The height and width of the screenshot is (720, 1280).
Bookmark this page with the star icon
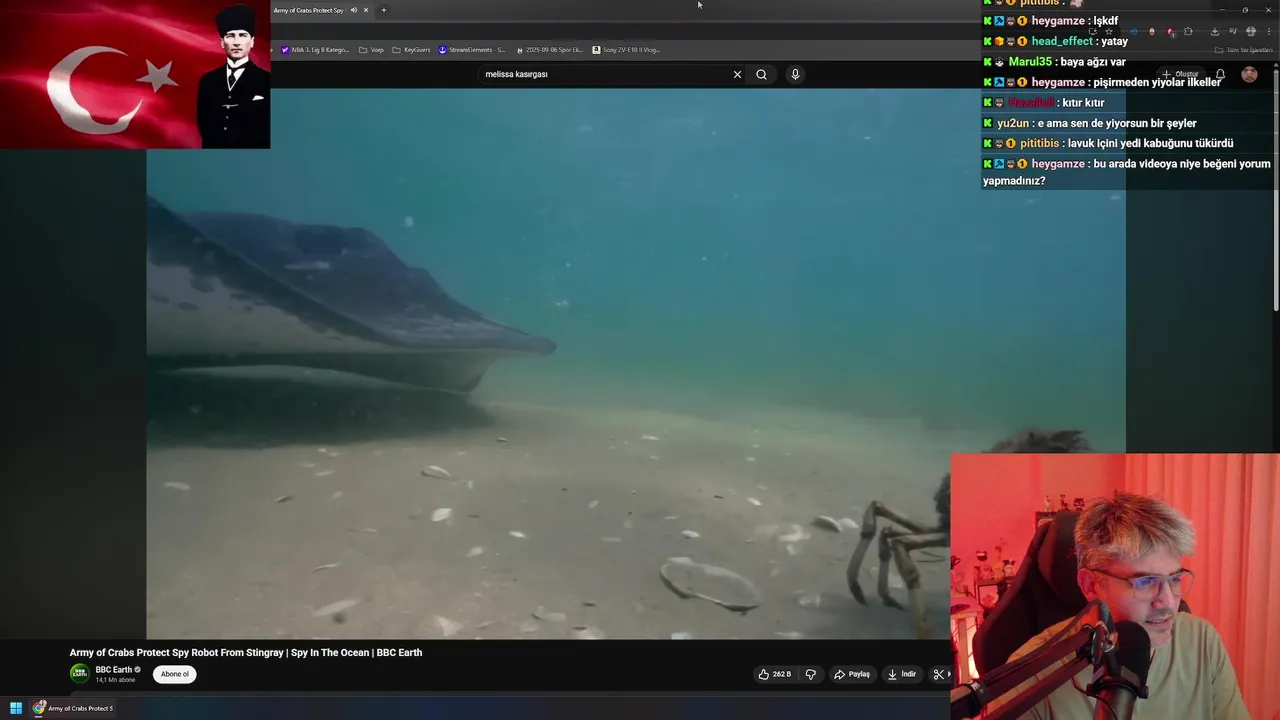1108,31
